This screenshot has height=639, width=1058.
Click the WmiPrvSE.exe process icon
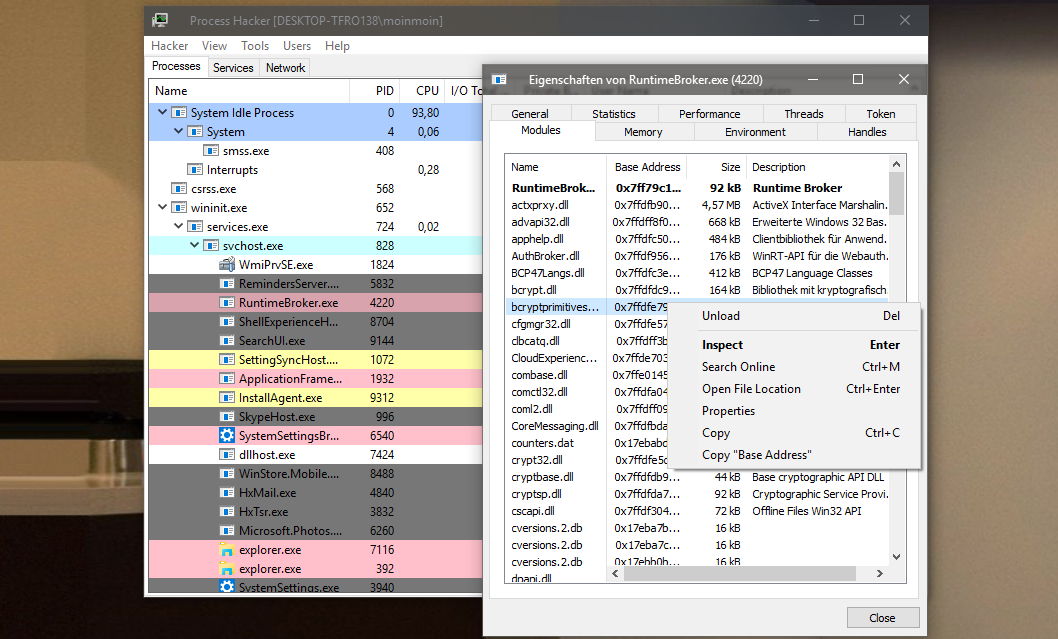227,265
